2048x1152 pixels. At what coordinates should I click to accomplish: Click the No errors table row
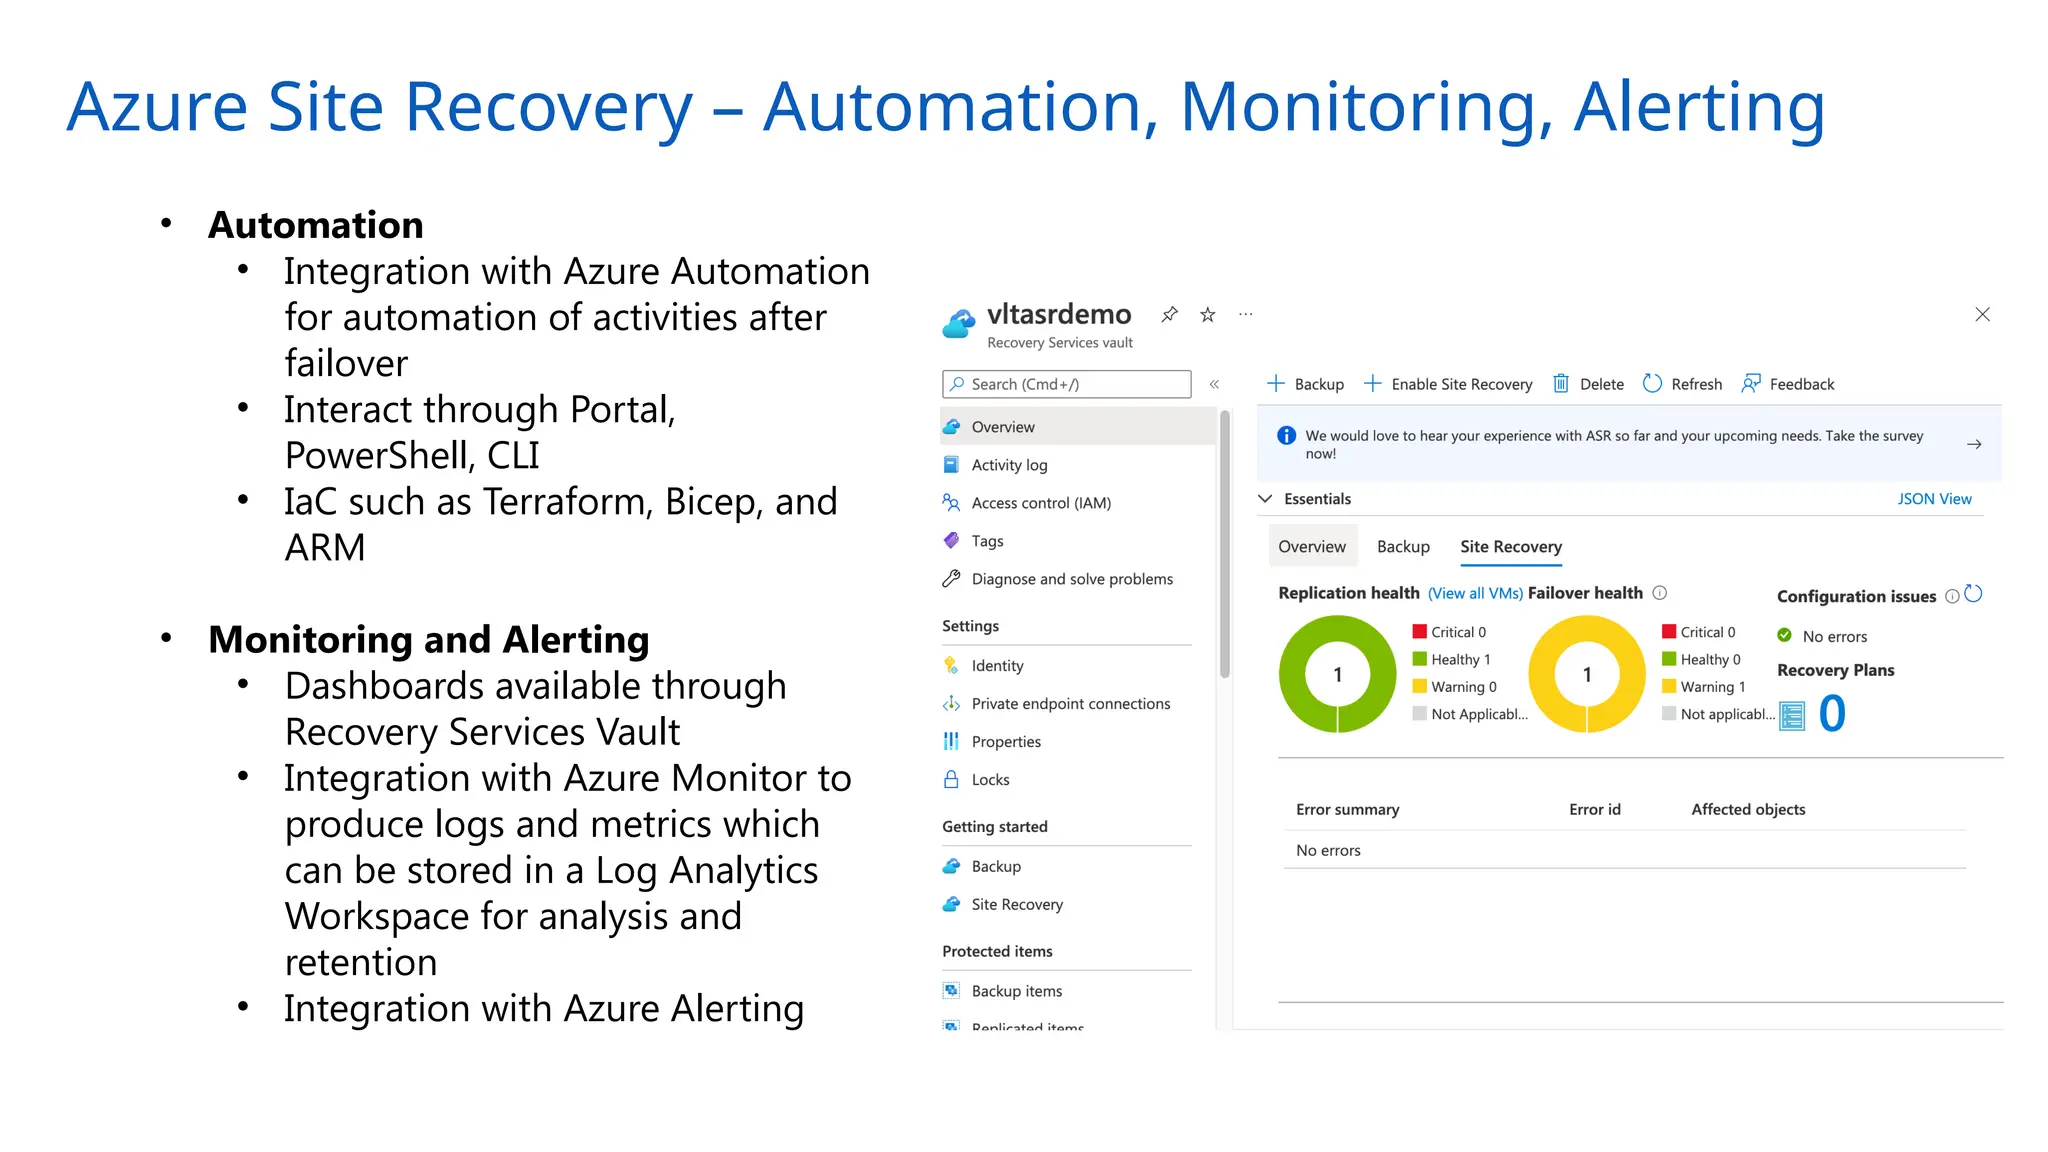[1624, 851]
